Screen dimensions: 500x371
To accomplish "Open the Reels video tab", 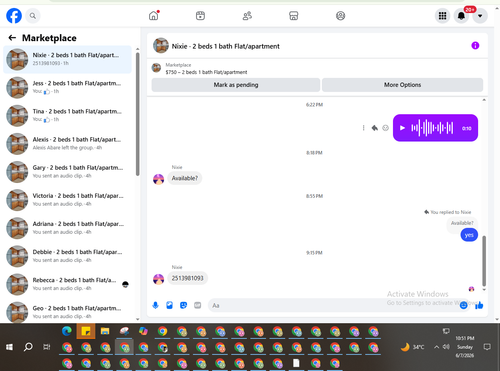I will 200,16.
